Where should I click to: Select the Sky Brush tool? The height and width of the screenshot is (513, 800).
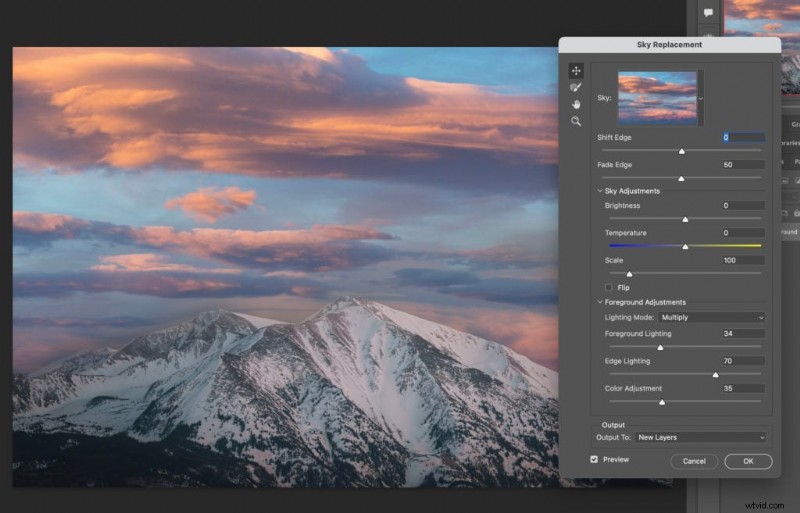[576, 88]
